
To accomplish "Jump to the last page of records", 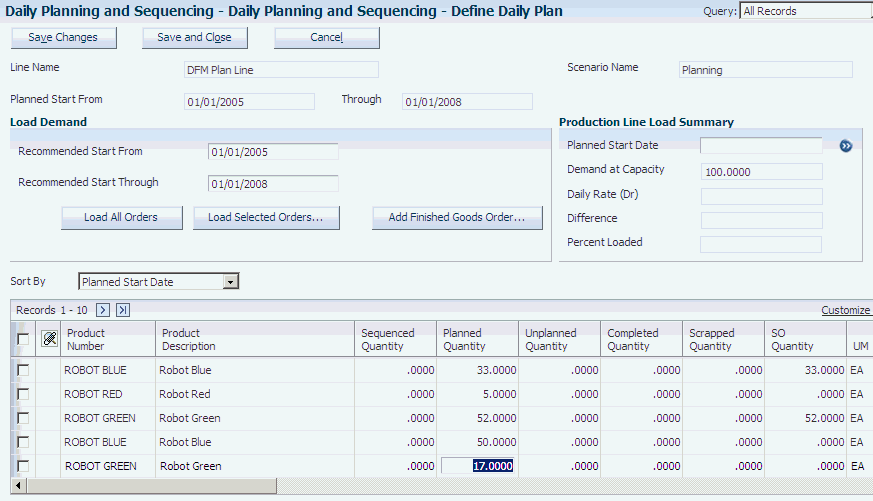I will coord(123,310).
